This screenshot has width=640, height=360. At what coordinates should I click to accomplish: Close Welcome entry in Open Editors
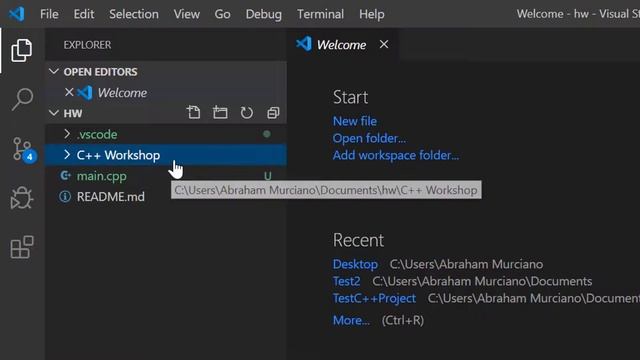69,92
